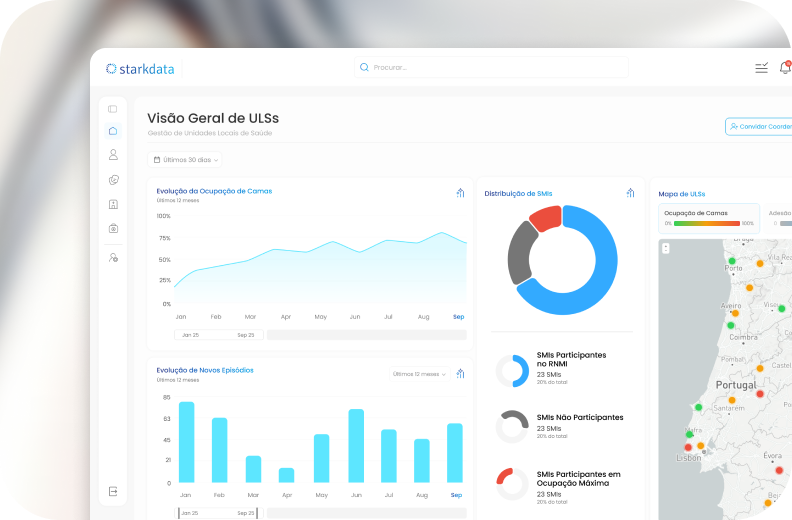Screen dimensions: 792x520
Task: Click the gray segment of donut chart
Action: (x=520, y=254)
